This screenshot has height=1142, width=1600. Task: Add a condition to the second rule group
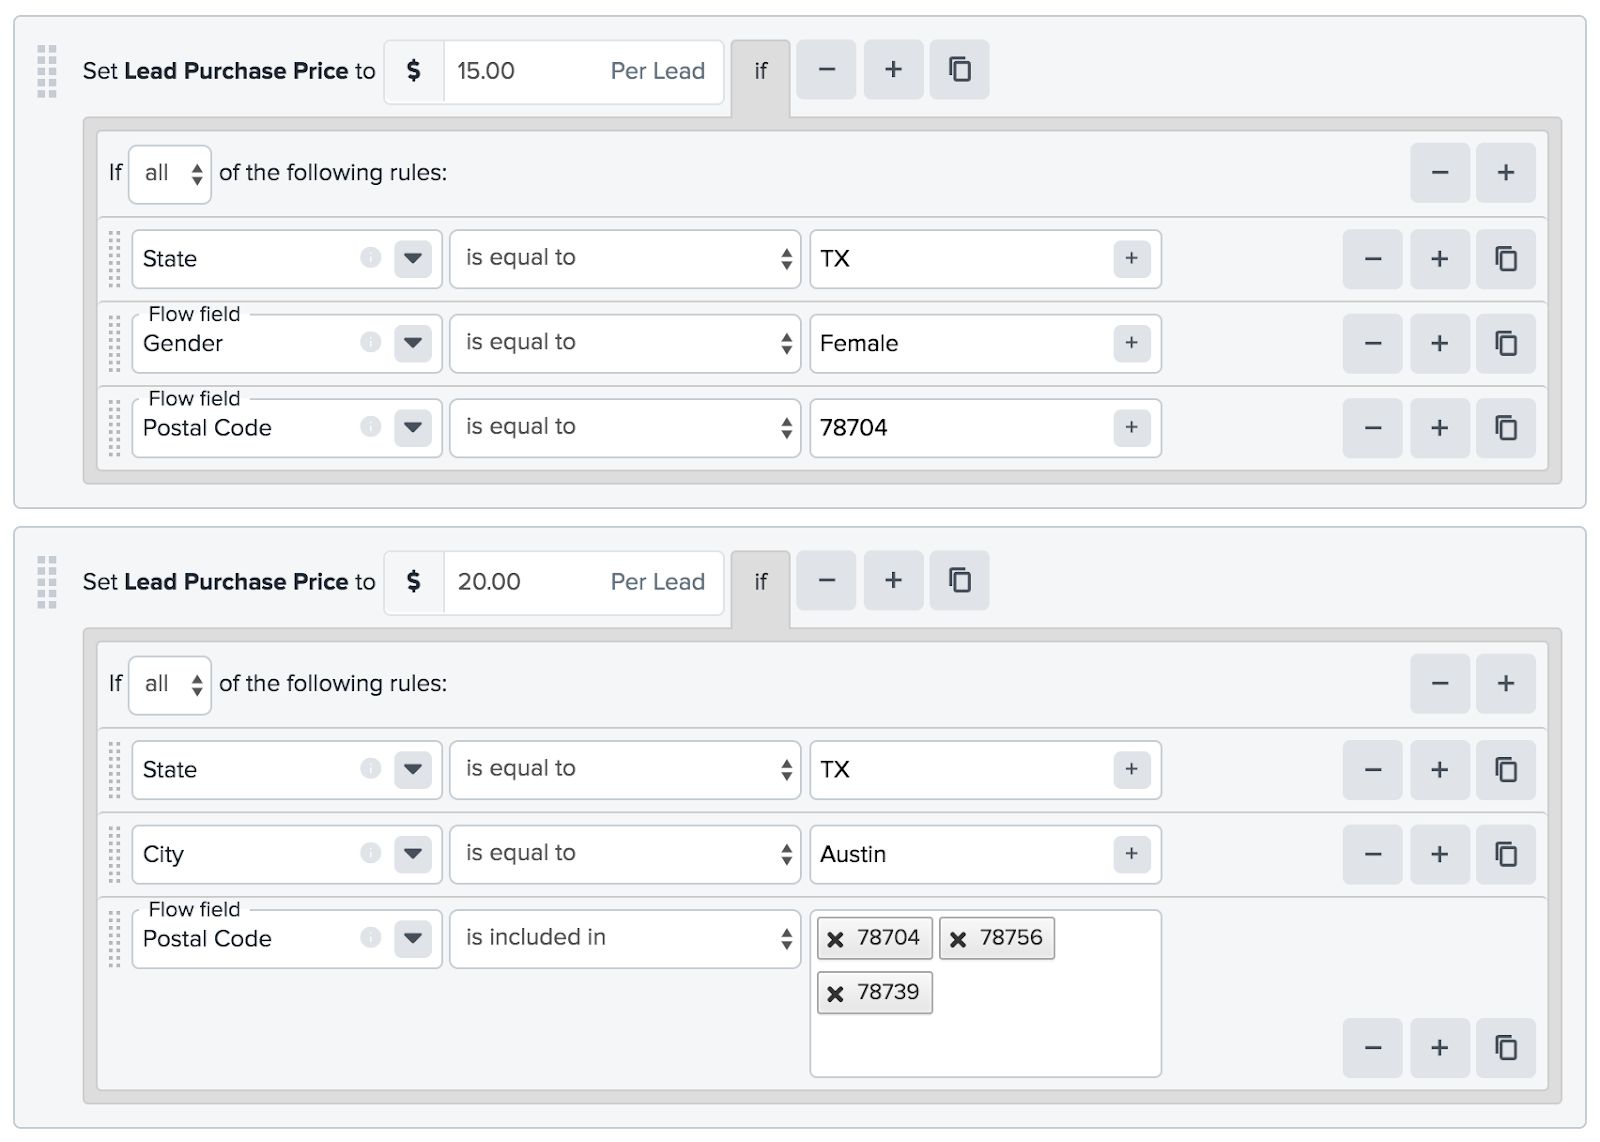(x=1505, y=684)
